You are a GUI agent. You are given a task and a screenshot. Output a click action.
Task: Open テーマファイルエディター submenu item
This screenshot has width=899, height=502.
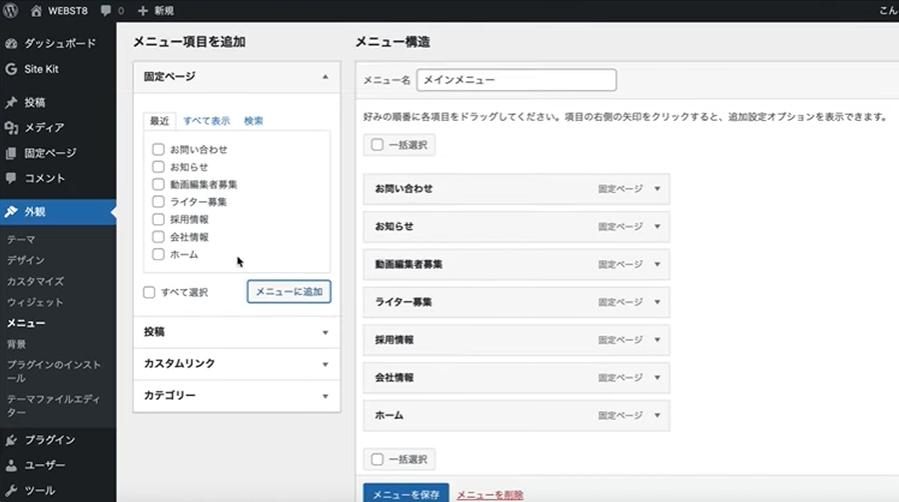(54, 406)
